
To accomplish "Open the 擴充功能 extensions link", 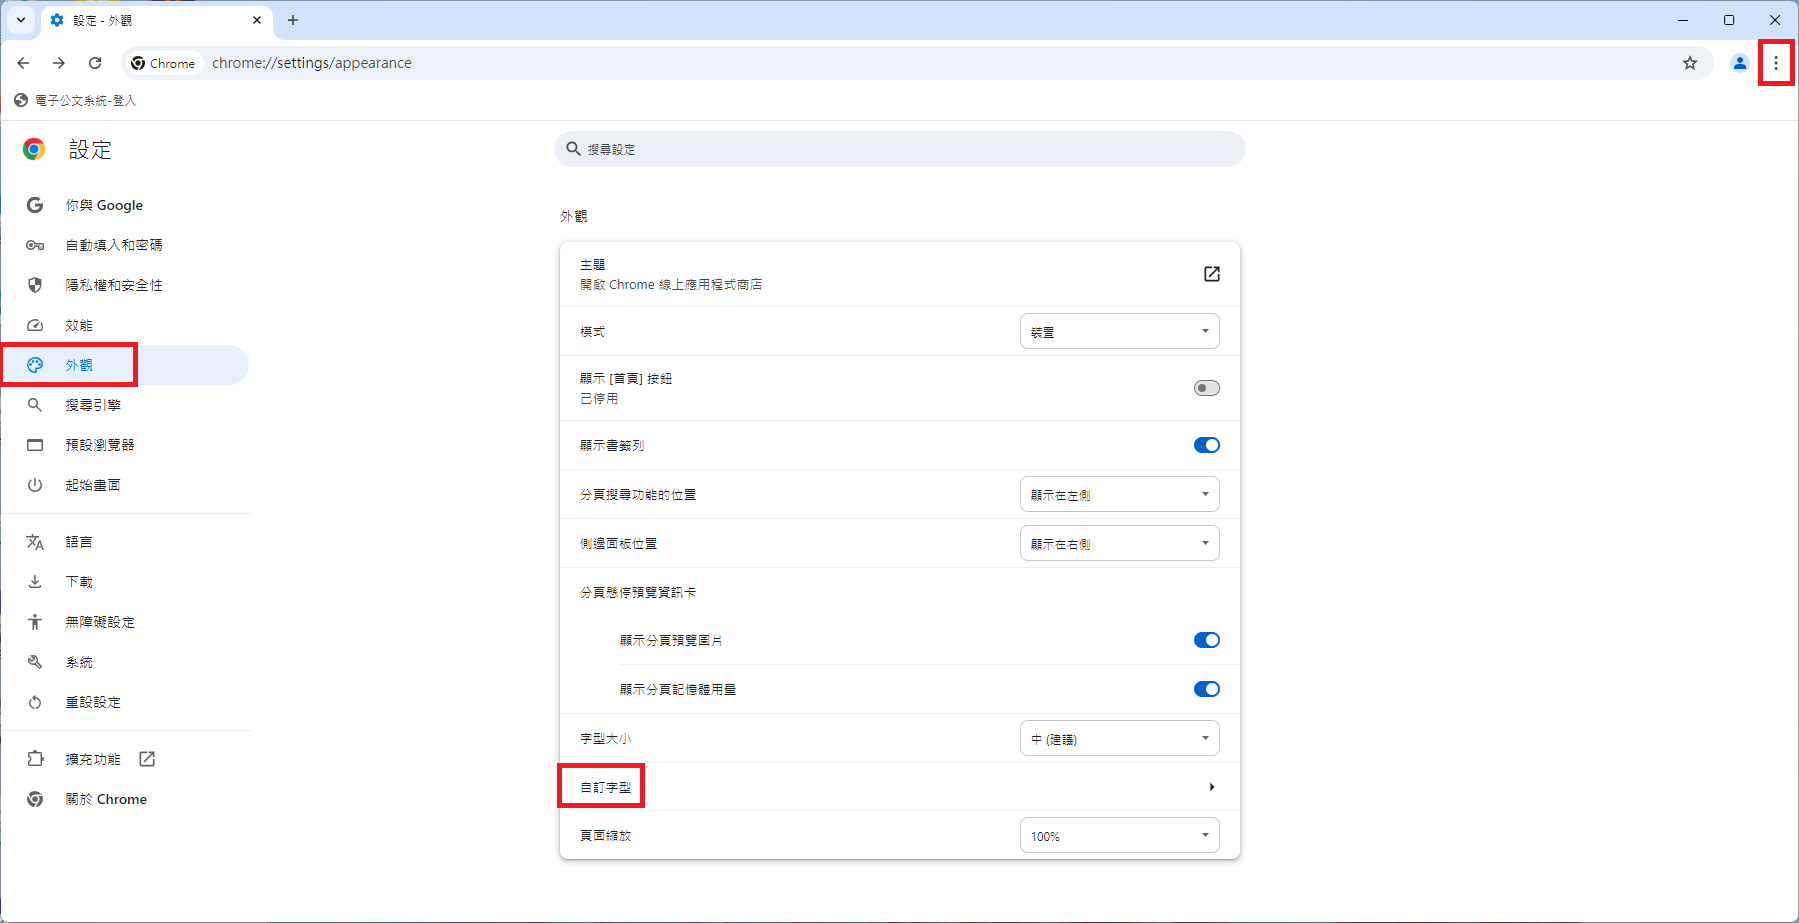I will (93, 759).
